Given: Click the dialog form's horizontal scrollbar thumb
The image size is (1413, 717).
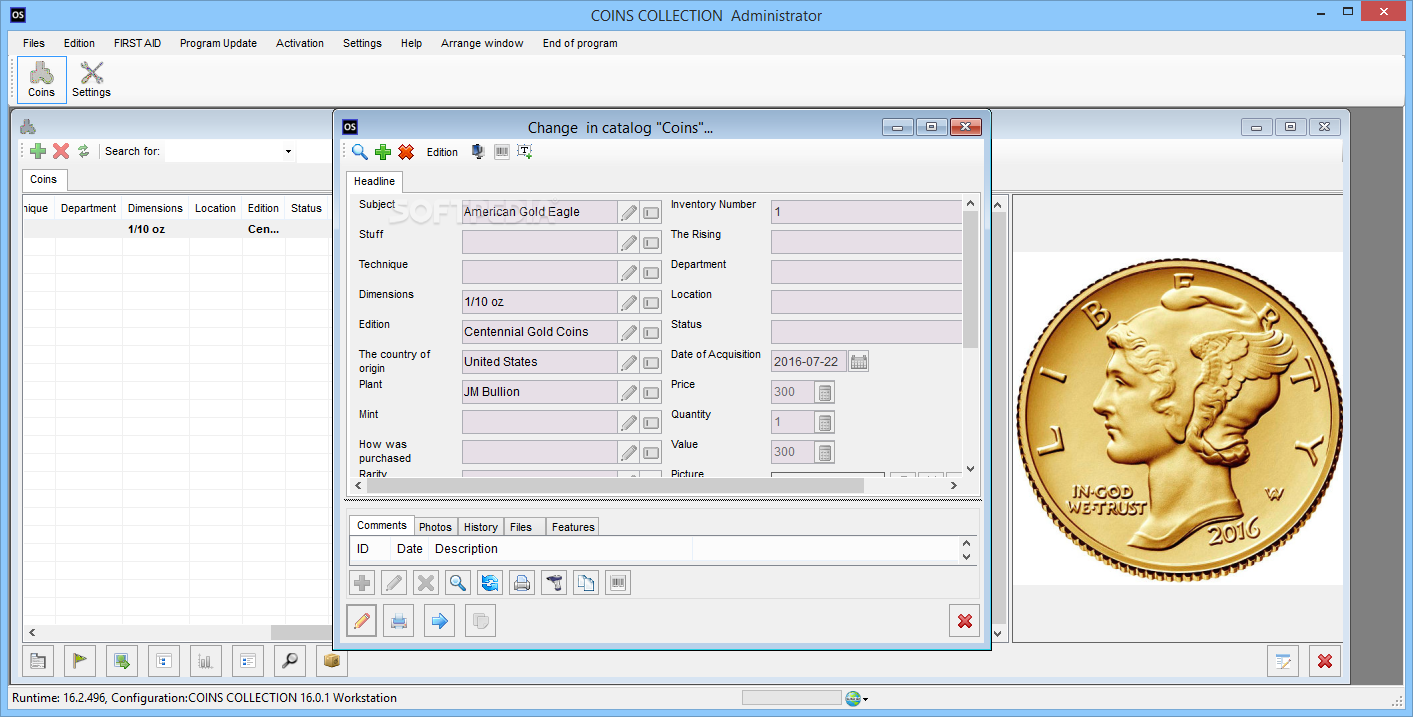Looking at the screenshot, I should (x=615, y=485).
